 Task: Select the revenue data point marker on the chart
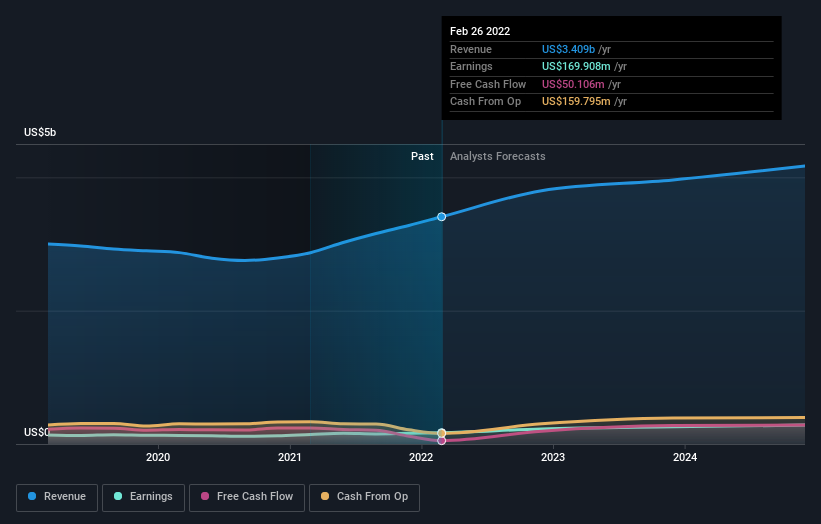(x=441, y=217)
